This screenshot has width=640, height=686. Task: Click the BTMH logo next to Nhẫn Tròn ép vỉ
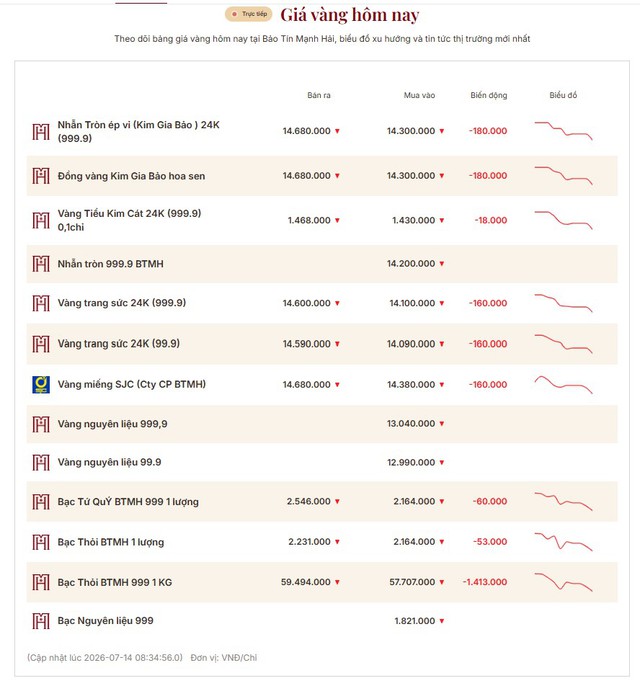tap(41, 132)
